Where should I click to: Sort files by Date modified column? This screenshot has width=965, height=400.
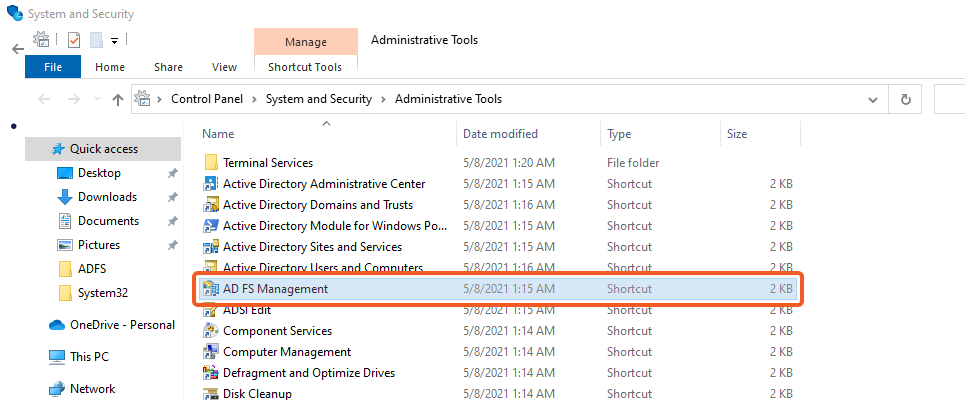(500, 134)
